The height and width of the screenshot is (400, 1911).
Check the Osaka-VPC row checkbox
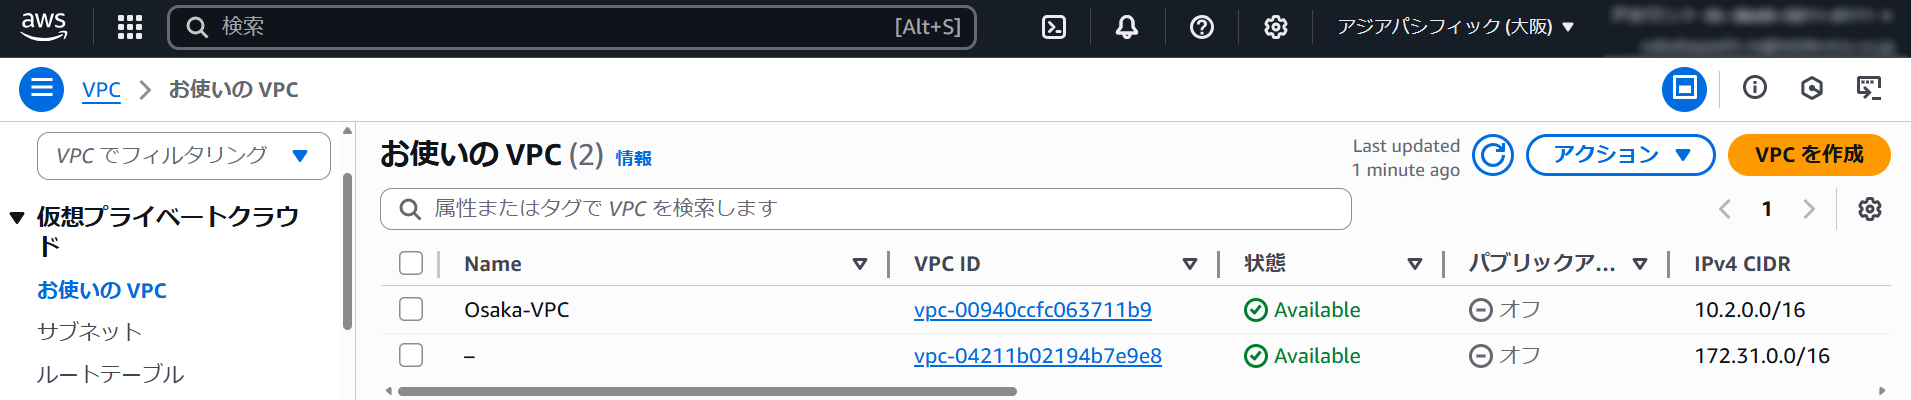click(411, 309)
